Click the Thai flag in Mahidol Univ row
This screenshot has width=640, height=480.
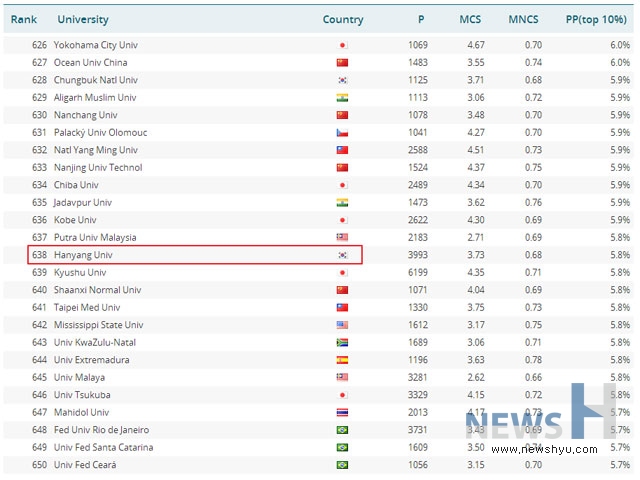tap(342, 412)
